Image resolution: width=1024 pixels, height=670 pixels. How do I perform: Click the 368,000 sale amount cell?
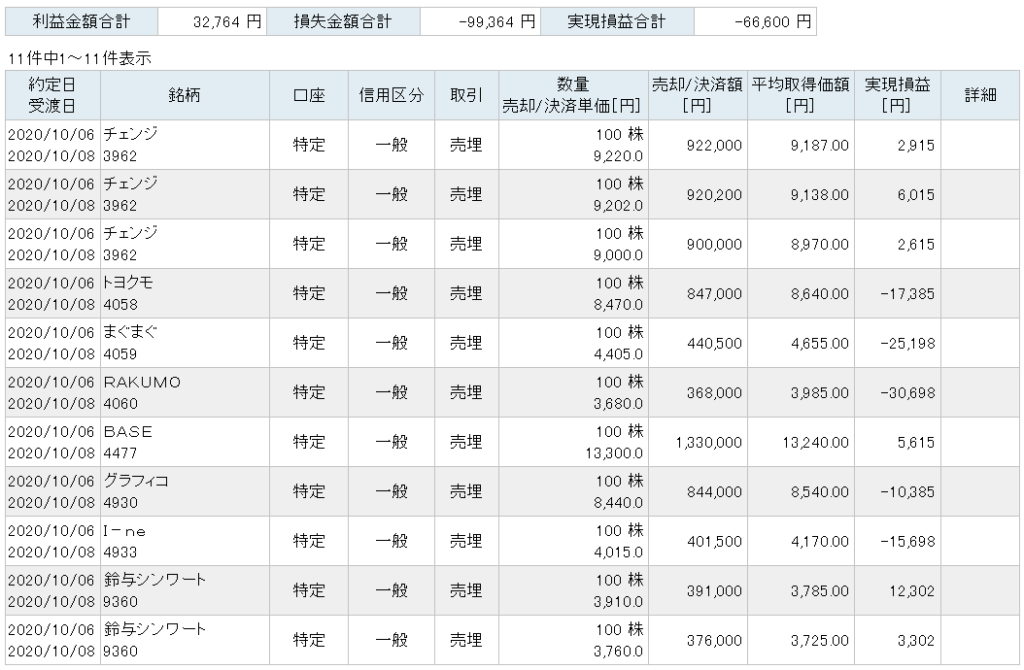pyautogui.click(x=697, y=393)
